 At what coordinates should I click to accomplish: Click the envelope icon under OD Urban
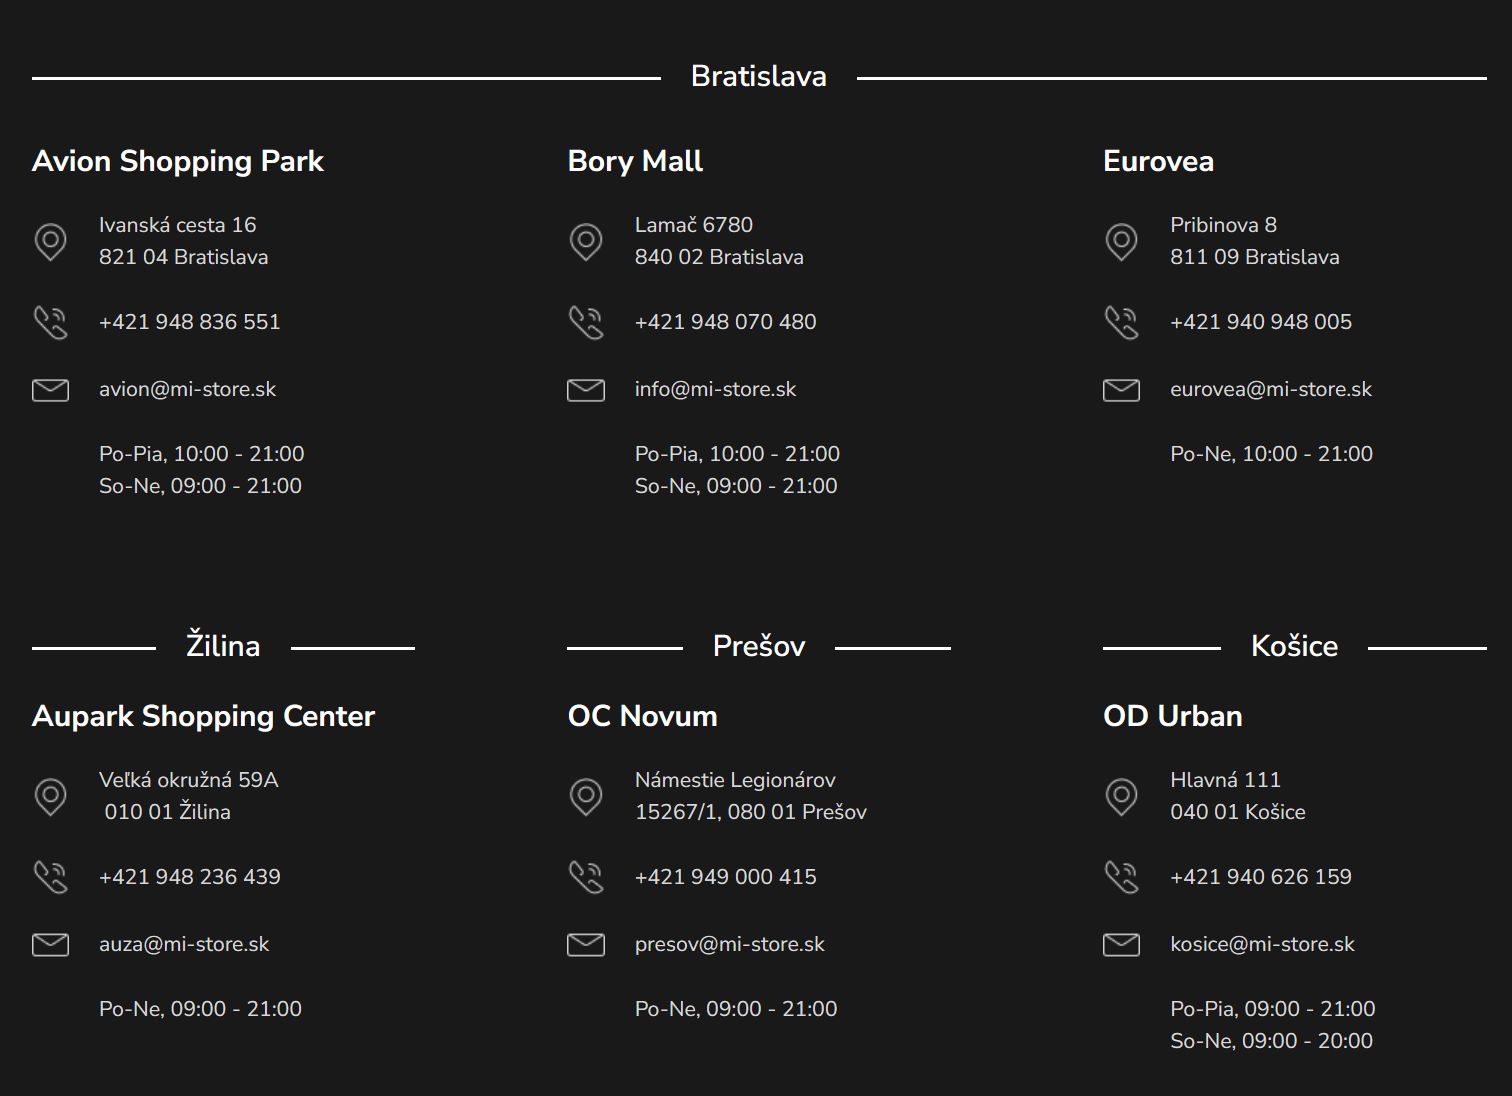[x=1121, y=944]
